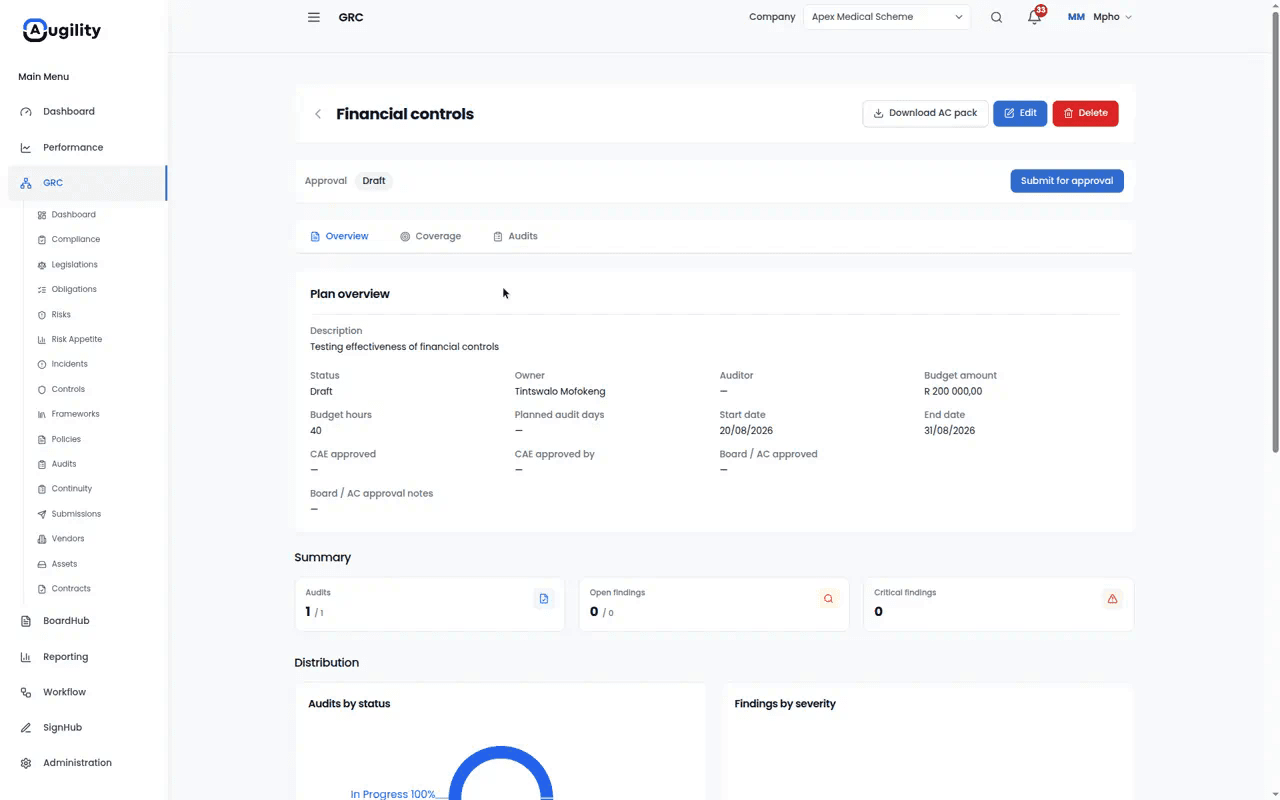Viewport: 1280px width, 800px height.
Task: Click the Open findings magnifier icon
Action: tap(828, 599)
